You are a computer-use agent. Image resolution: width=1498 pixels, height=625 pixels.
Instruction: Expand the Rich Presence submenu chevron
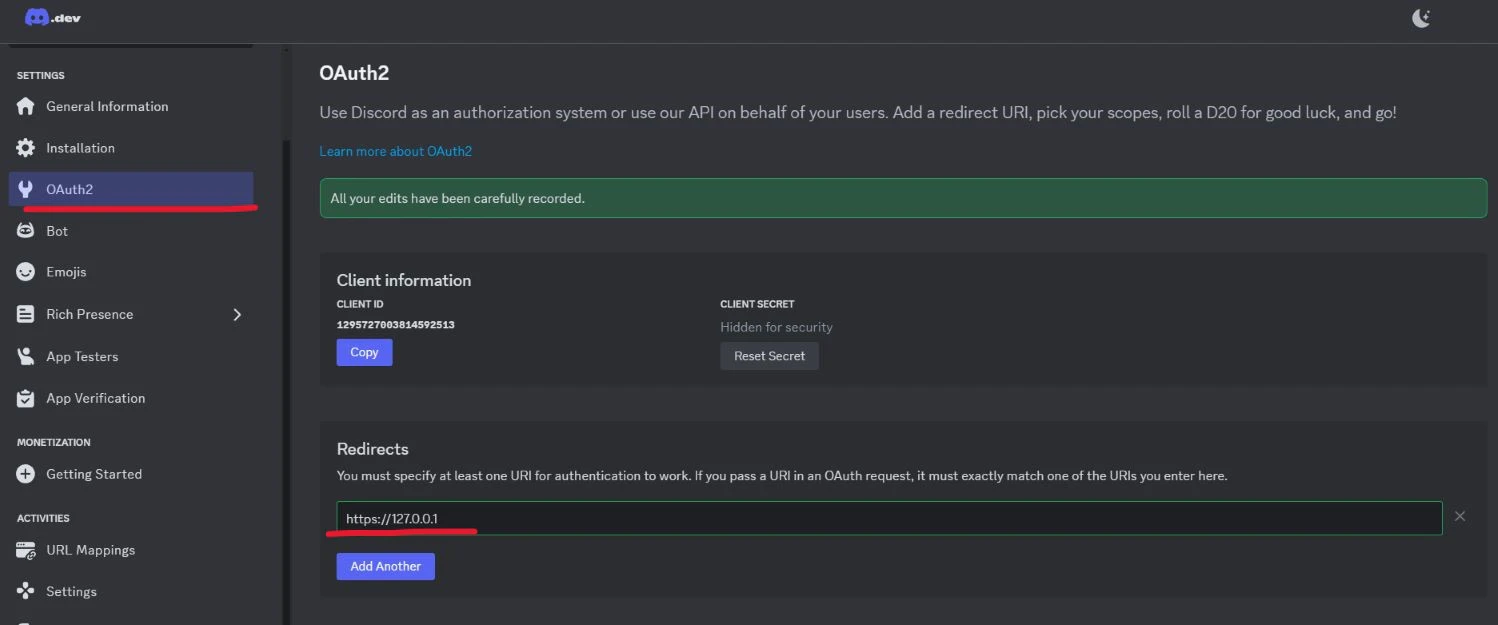click(237, 314)
